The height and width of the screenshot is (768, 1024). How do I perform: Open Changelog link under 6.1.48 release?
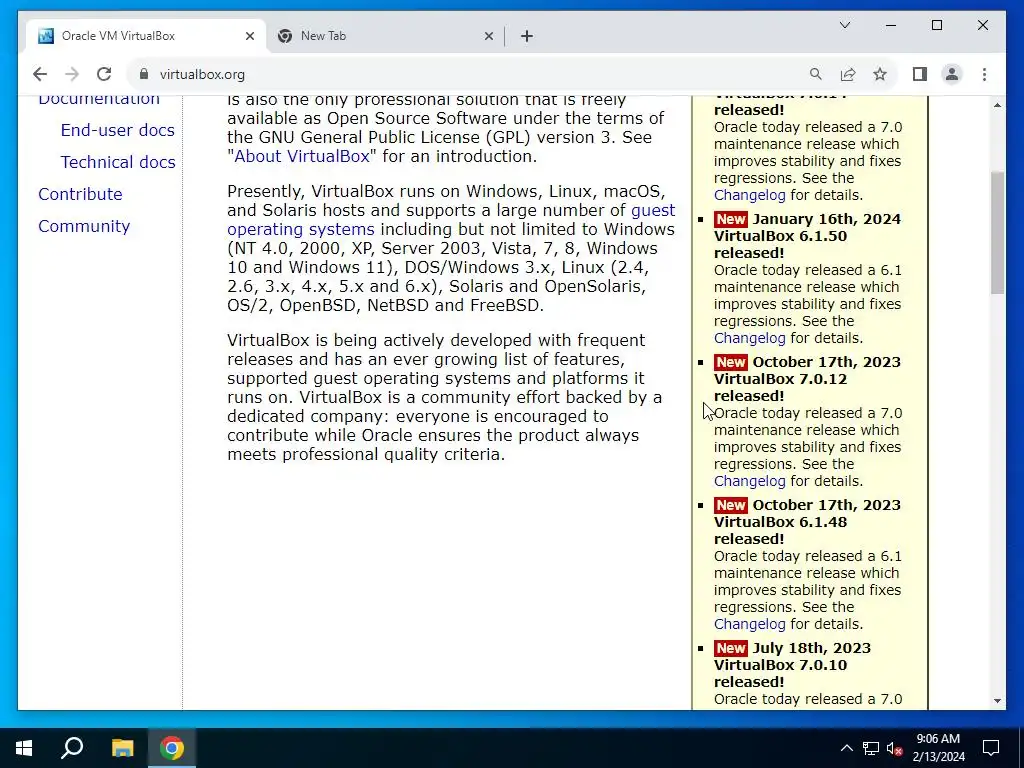coord(749,624)
